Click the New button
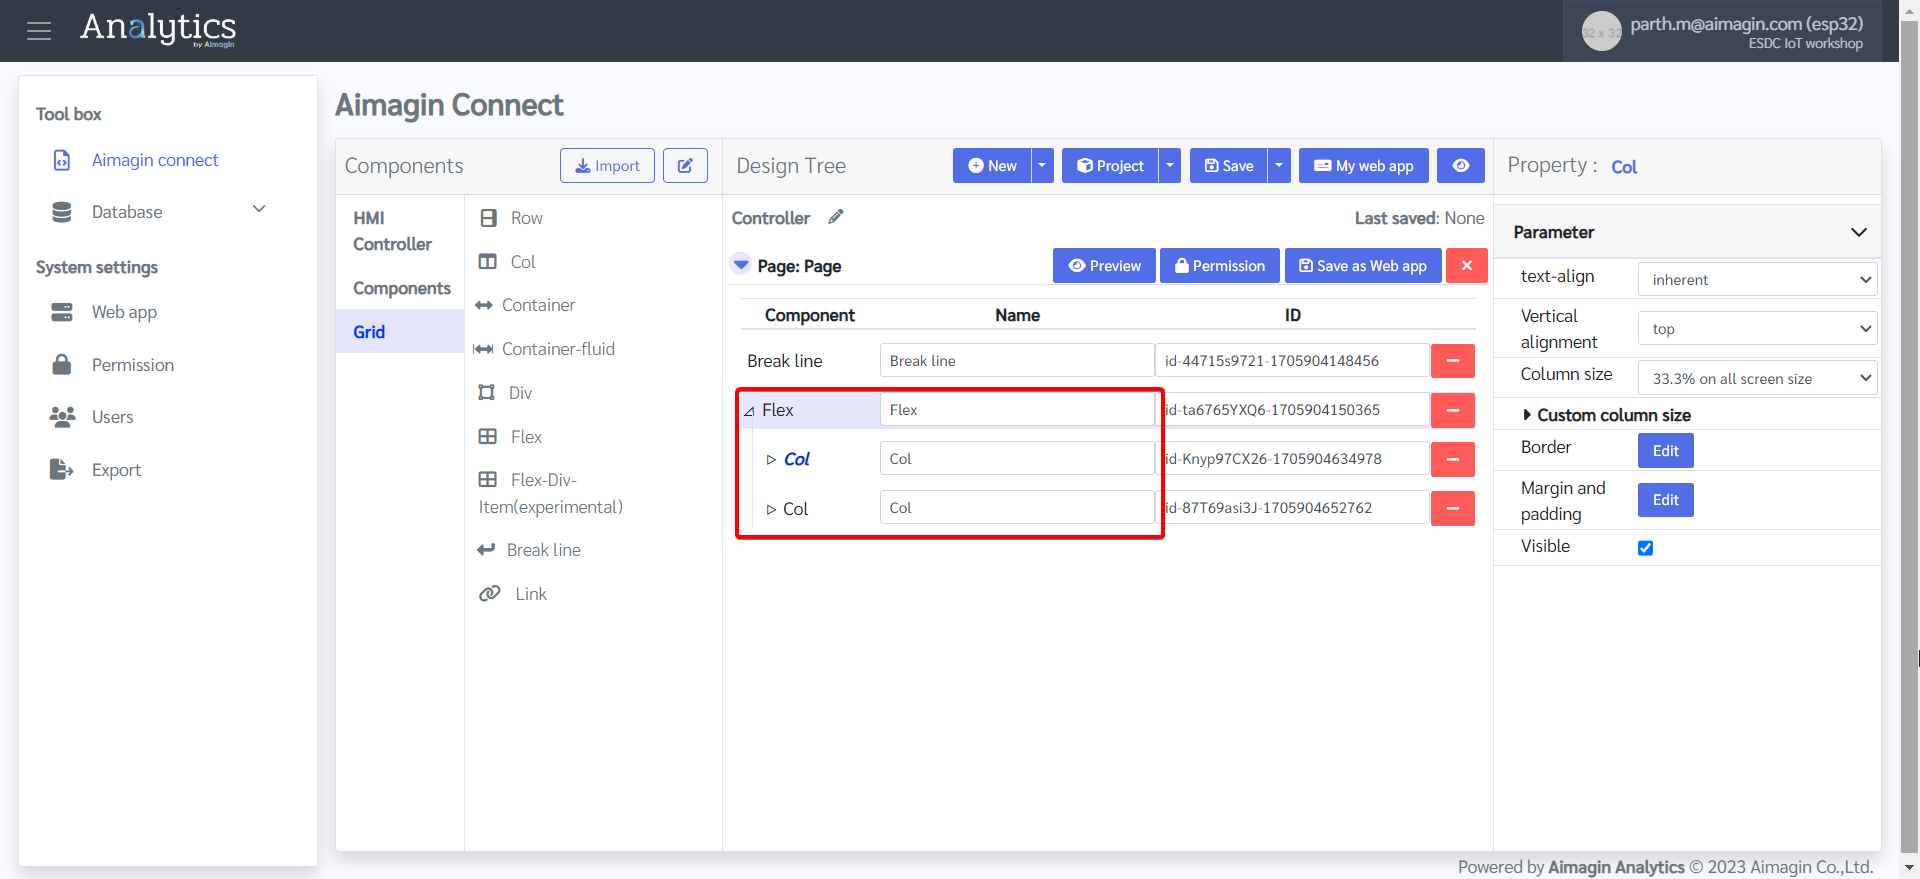Screen dimensions: 1920x879 [x=992, y=166]
